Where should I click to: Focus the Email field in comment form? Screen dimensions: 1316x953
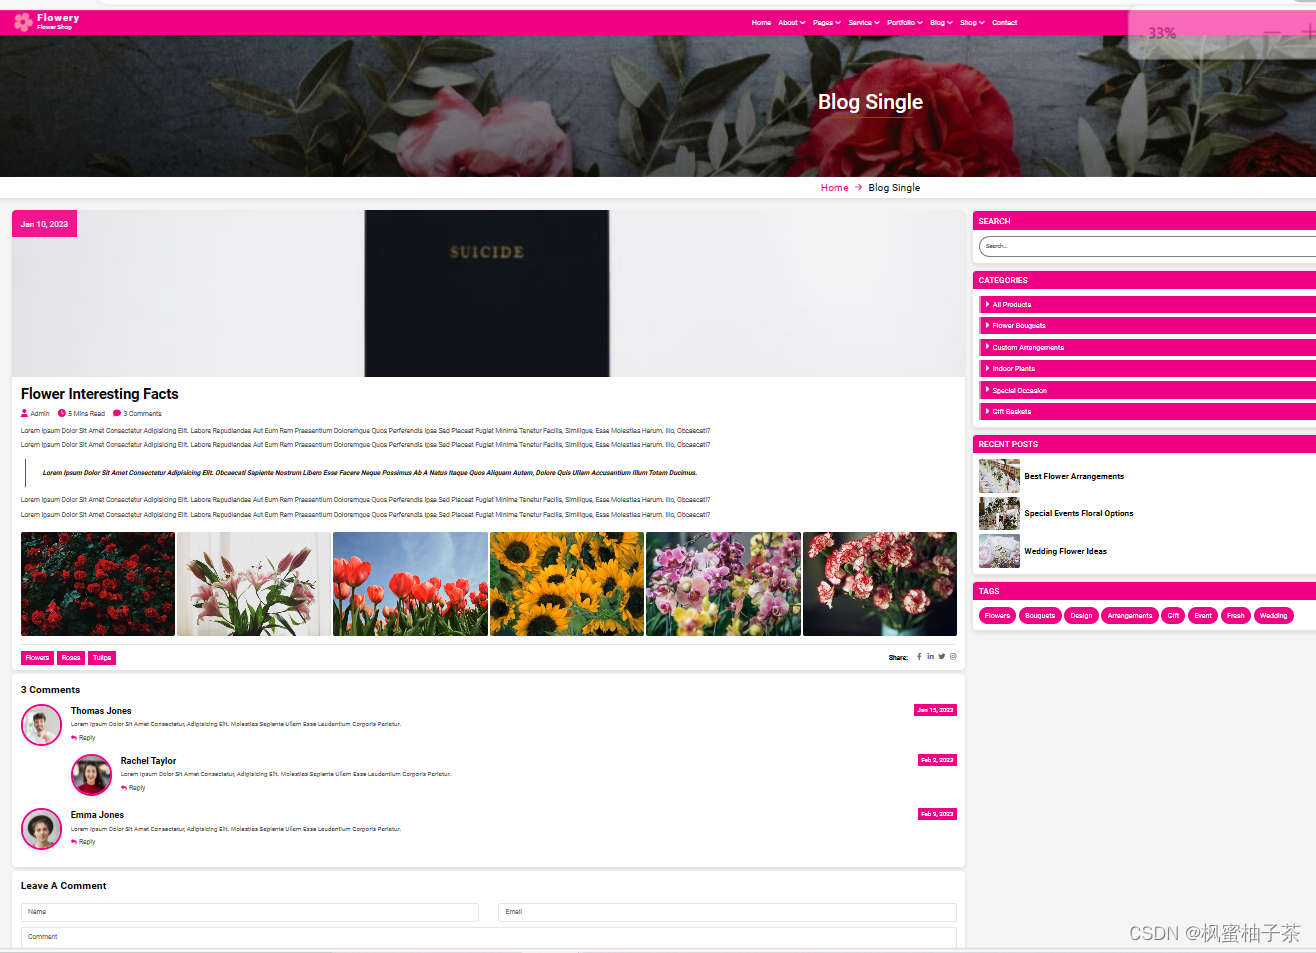coord(727,912)
